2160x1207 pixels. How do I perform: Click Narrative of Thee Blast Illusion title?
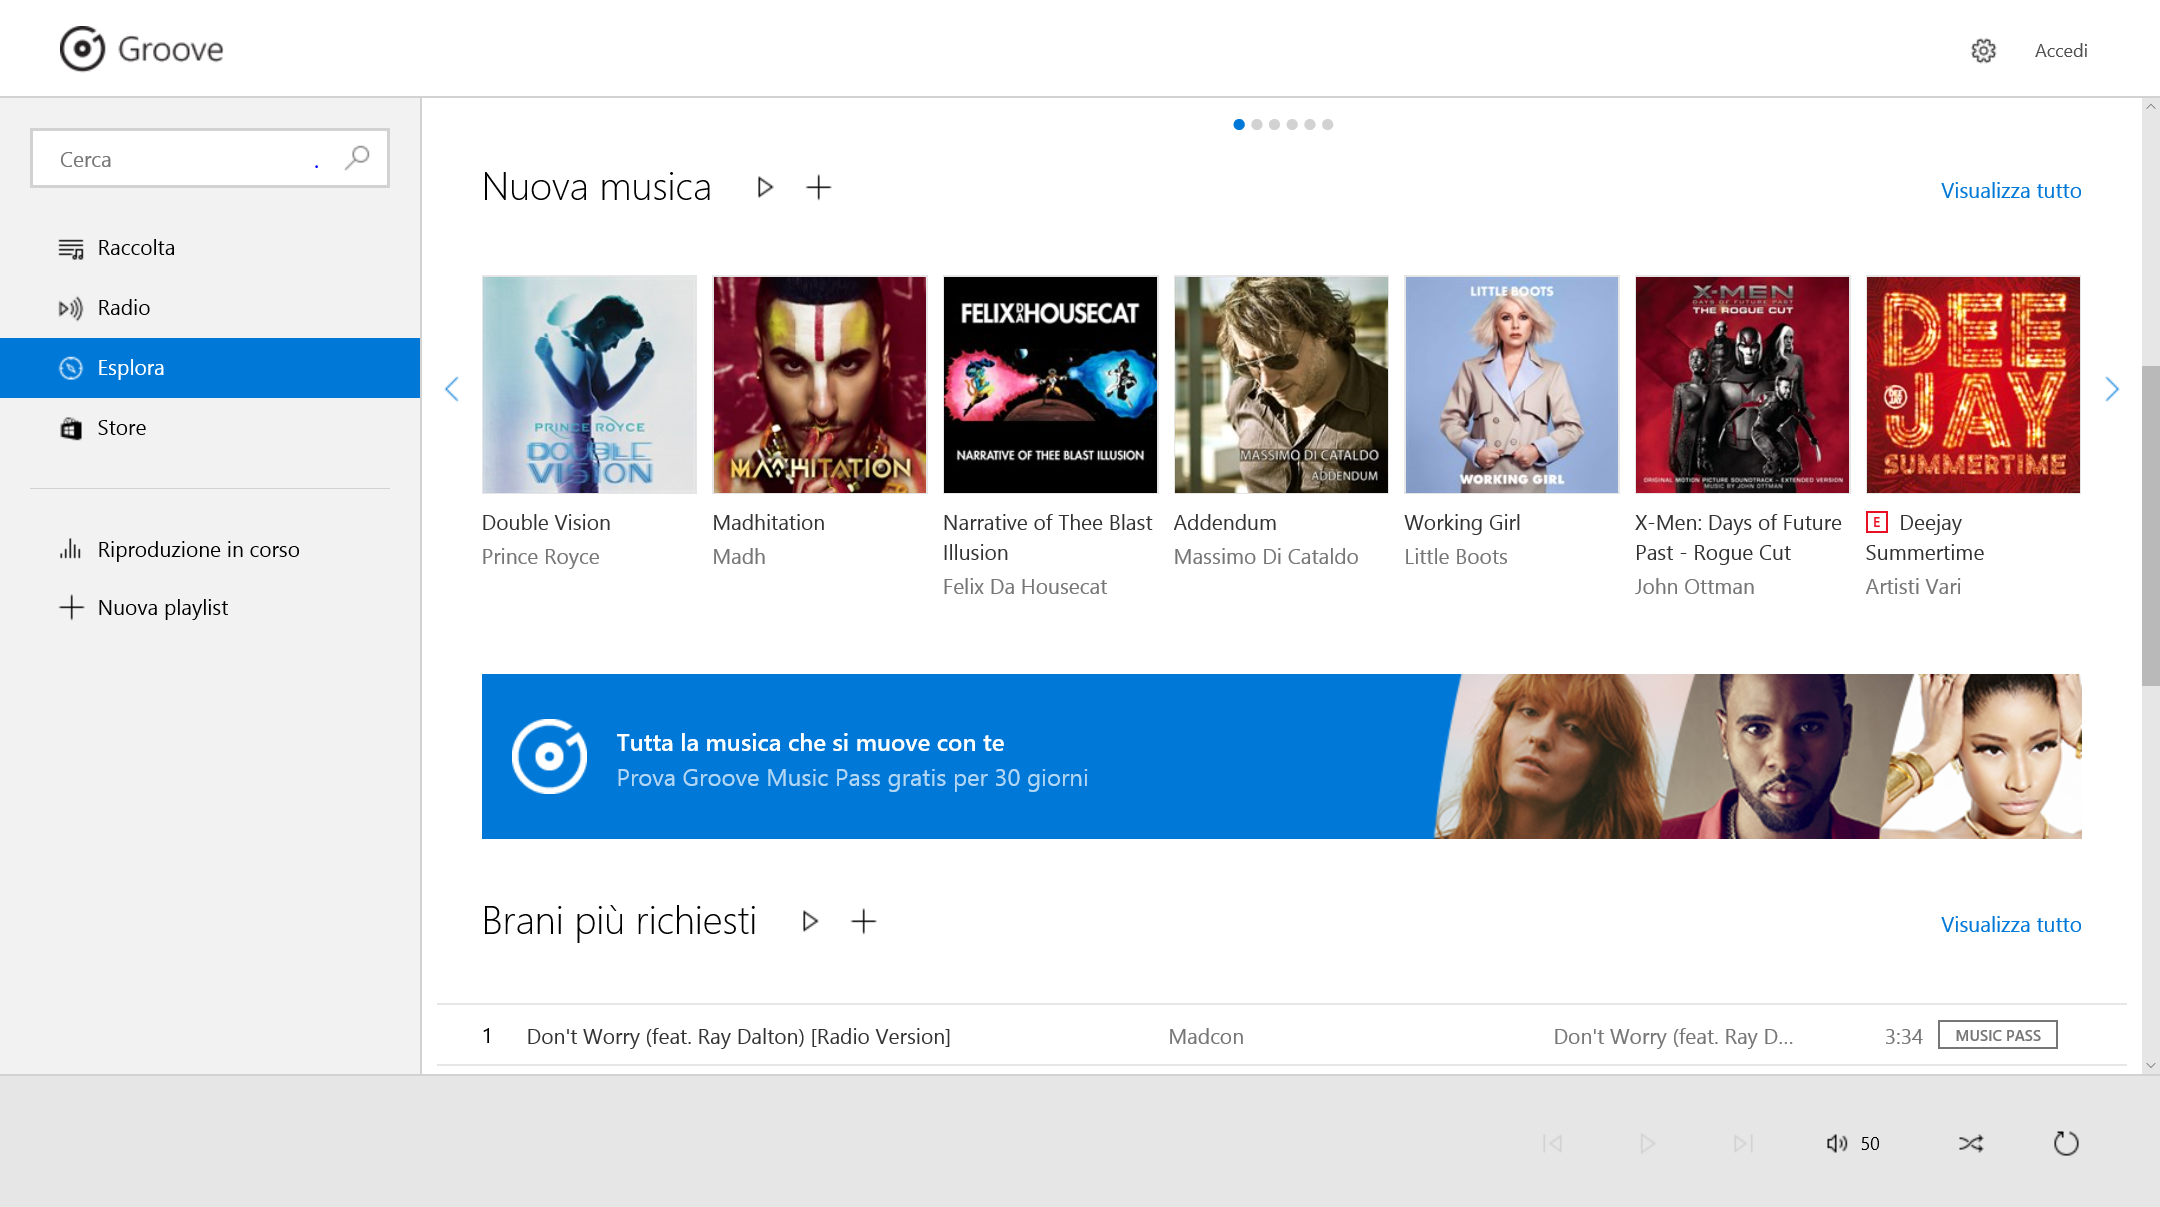tap(1047, 538)
